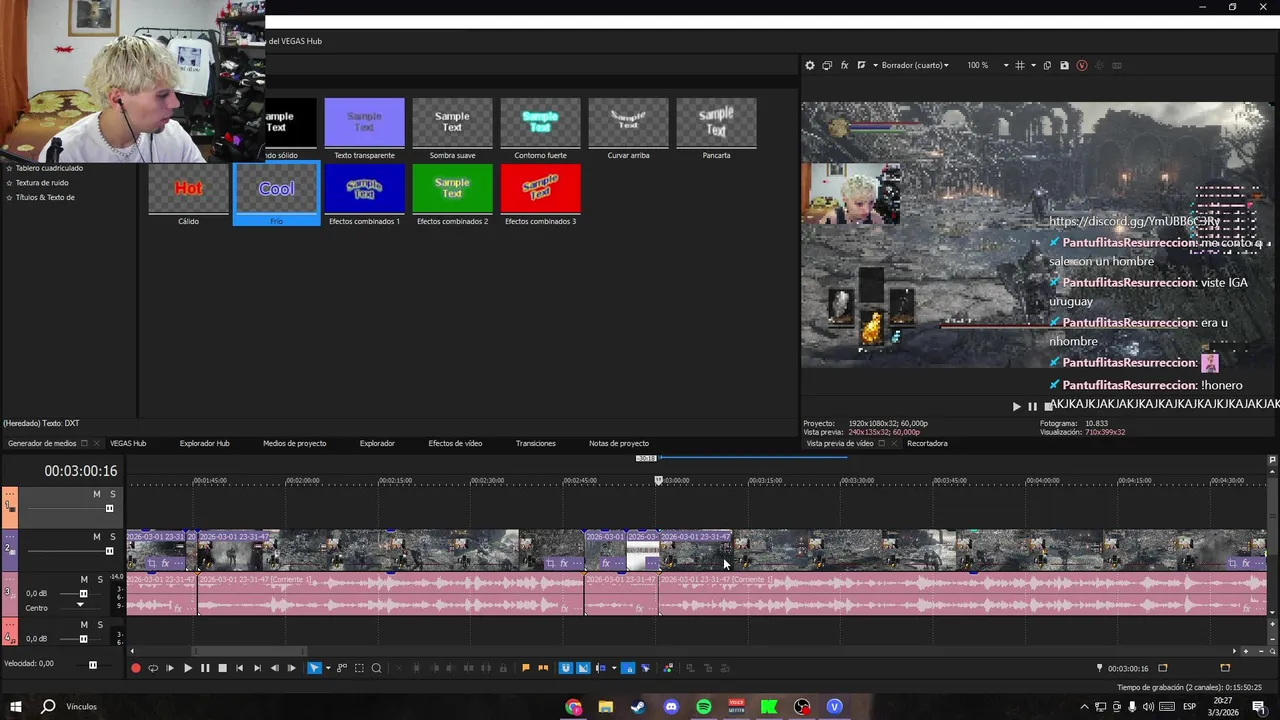Screen dimensions: 1280x720
Task: Mute audio track 3
Action: point(84,579)
